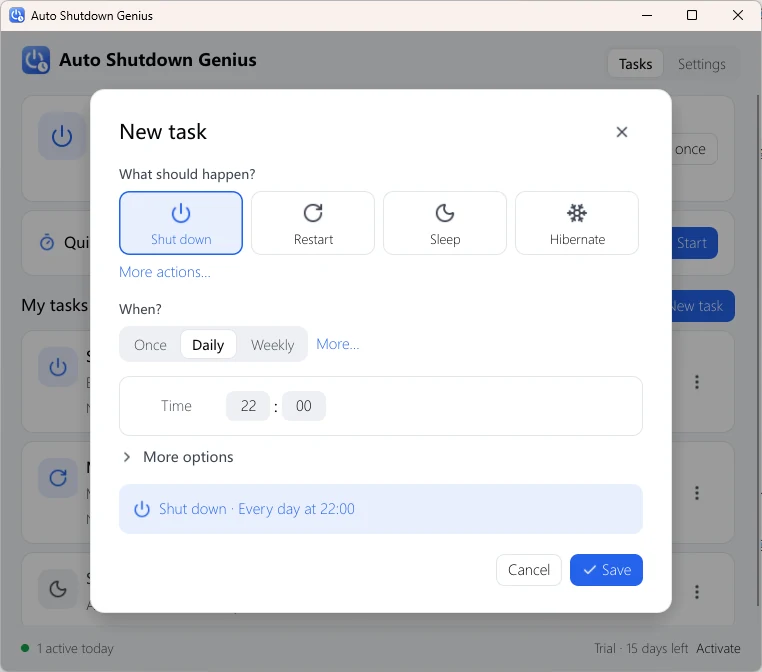This screenshot has width=762, height=672.
Task: Click the quick timer stopwatch icon
Action: pos(47,242)
